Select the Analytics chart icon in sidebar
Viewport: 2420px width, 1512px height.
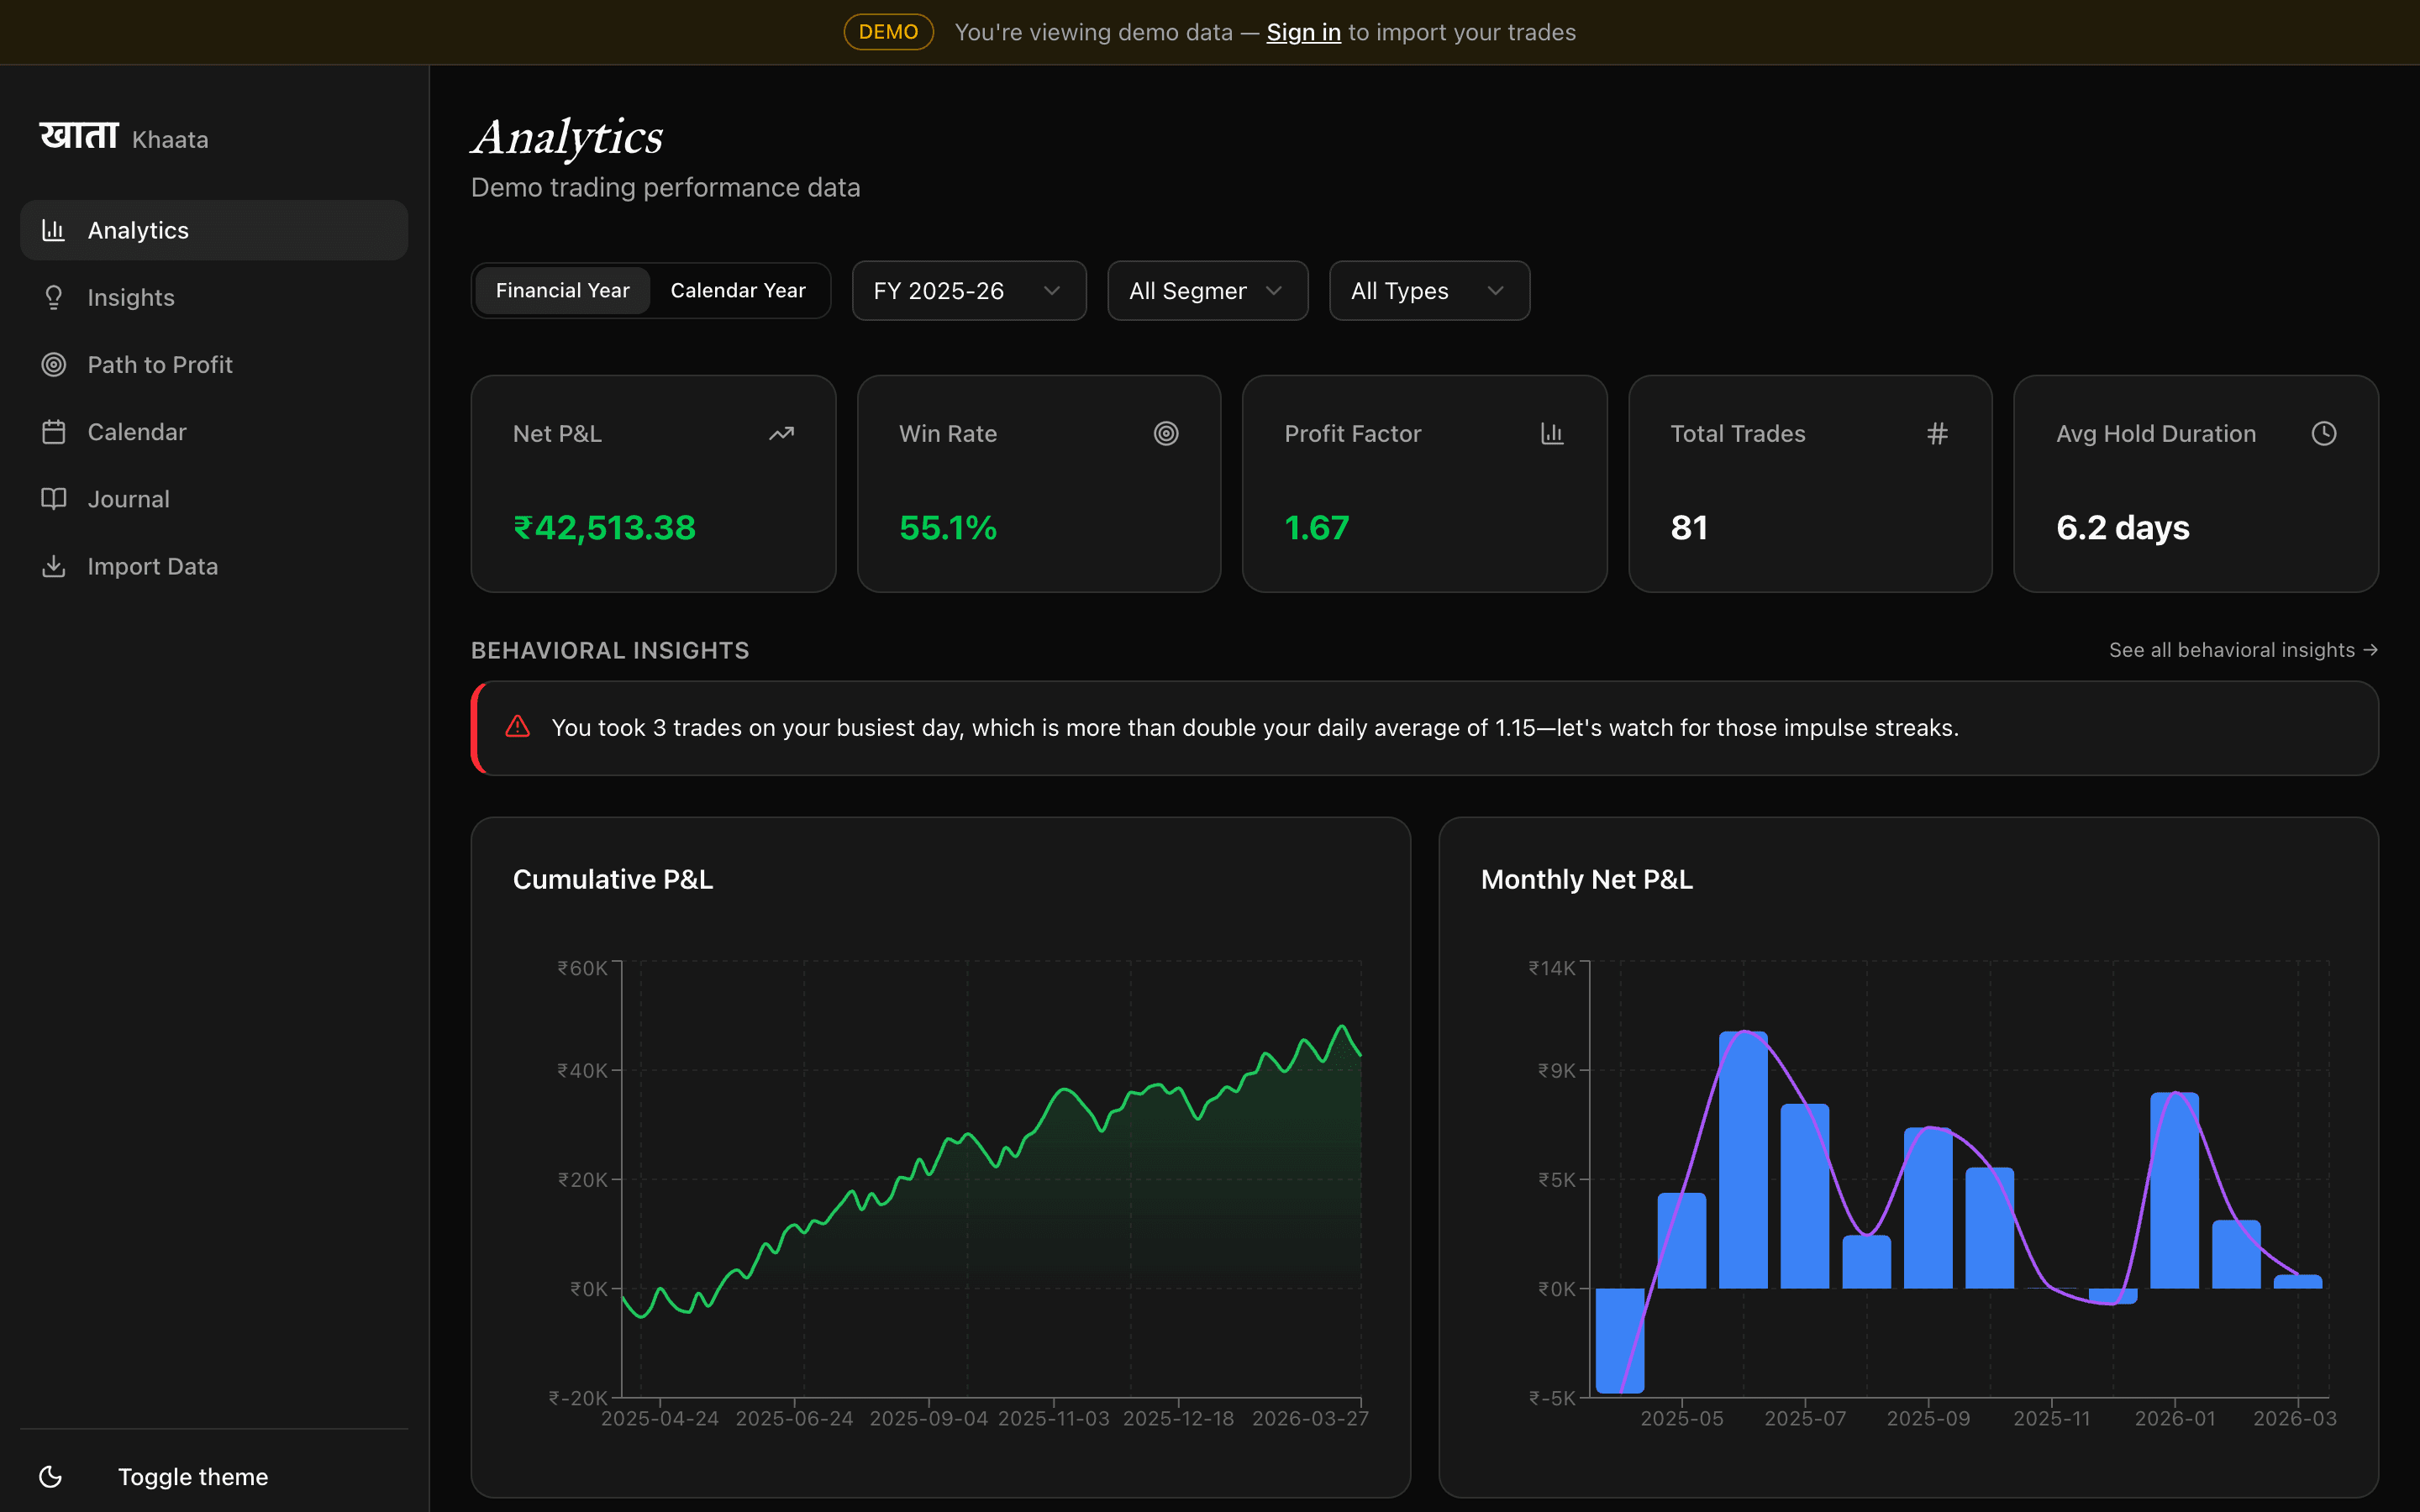coord(54,229)
